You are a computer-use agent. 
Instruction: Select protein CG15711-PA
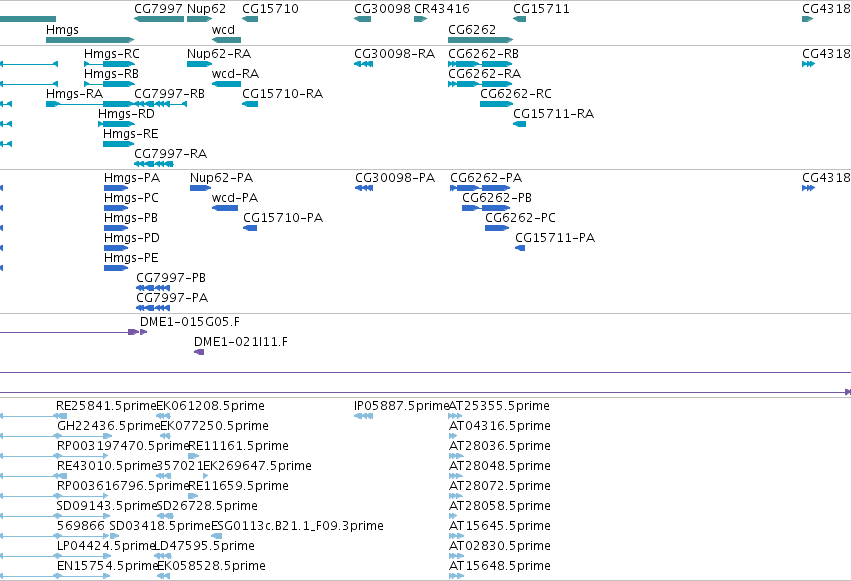coord(555,238)
